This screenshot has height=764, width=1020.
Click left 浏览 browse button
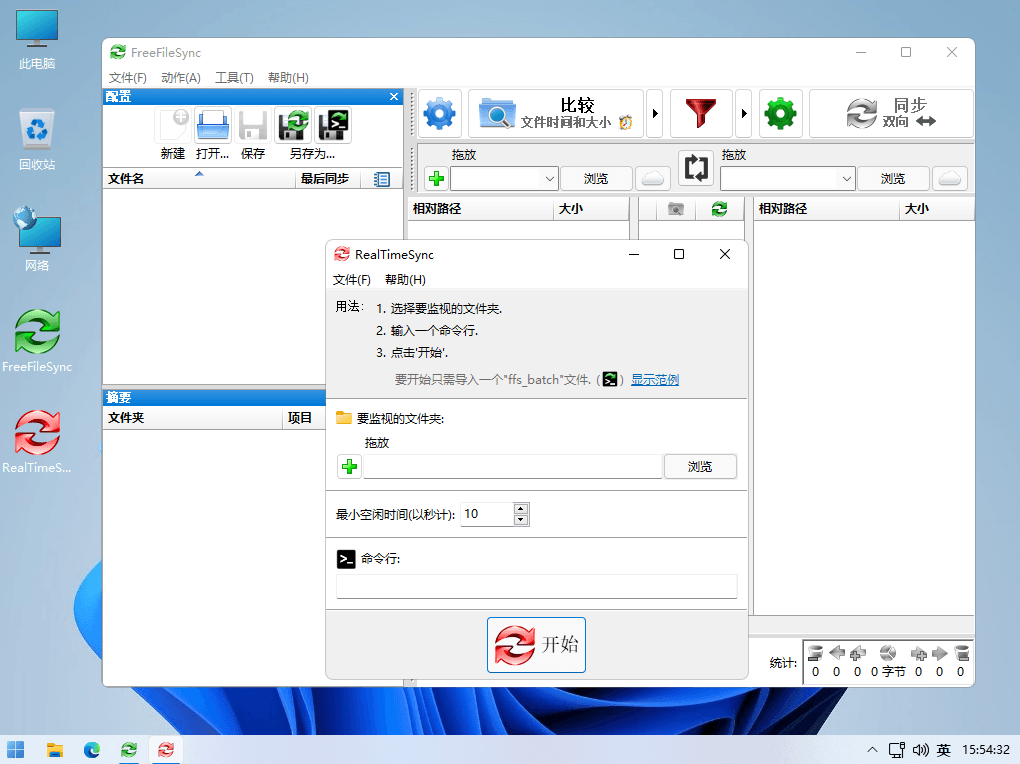click(x=596, y=178)
